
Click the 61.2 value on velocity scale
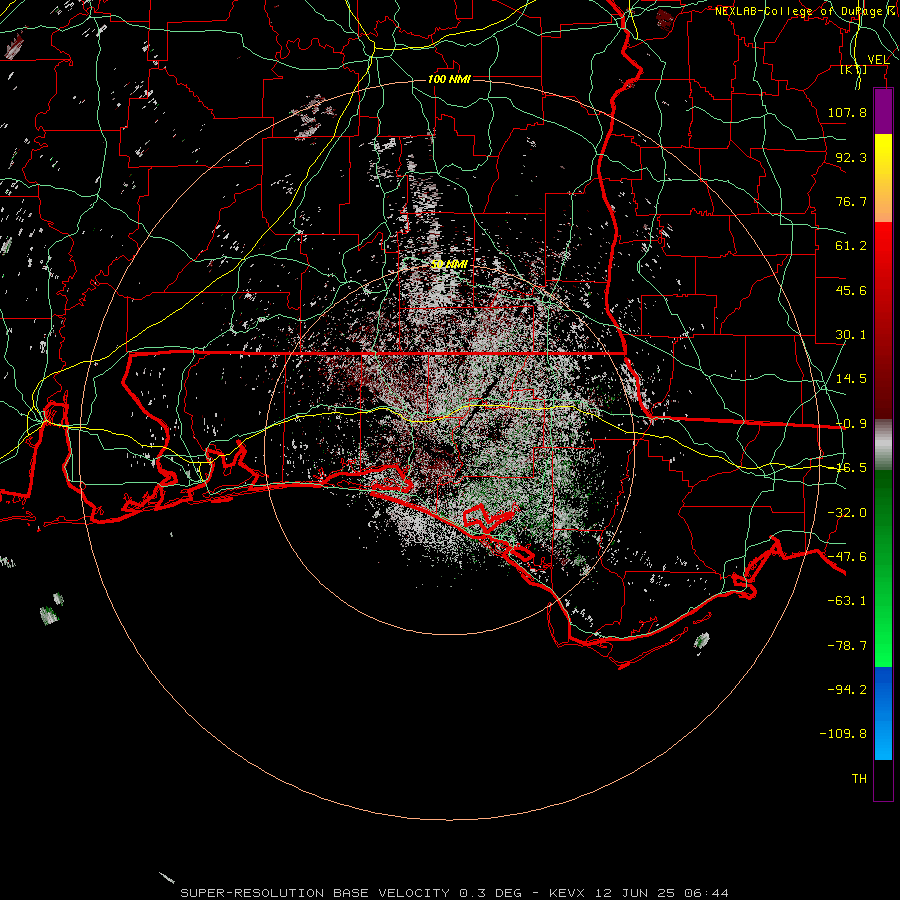(x=851, y=246)
